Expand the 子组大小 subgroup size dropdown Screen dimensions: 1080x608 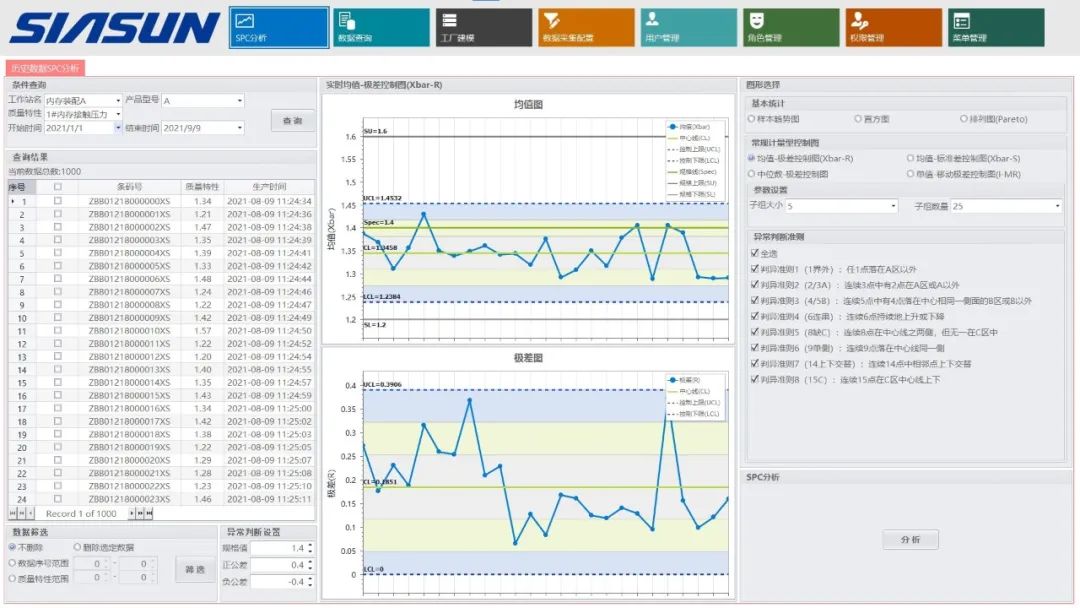click(893, 206)
